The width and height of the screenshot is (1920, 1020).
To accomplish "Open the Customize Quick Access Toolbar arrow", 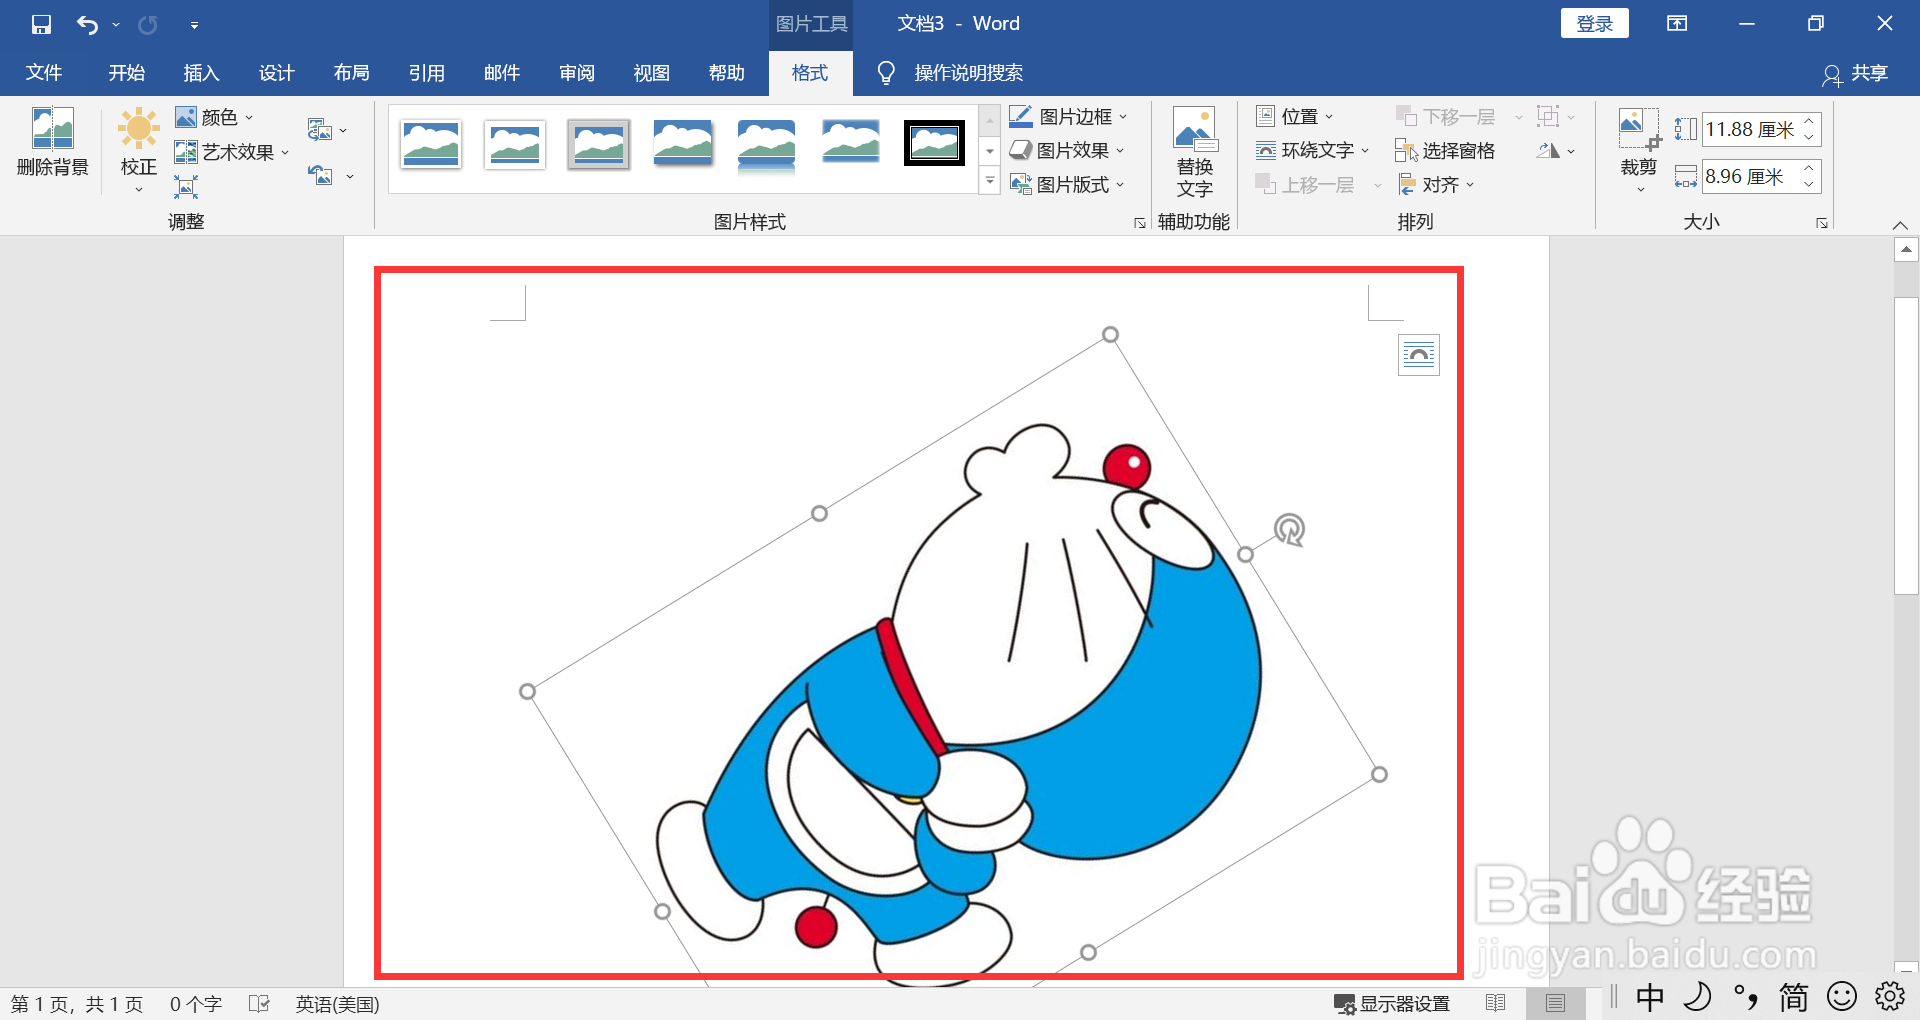I will [194, 25].
